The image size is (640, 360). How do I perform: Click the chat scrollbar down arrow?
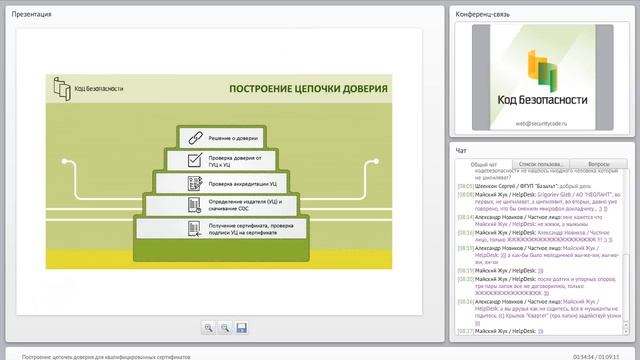pos(626,332)
